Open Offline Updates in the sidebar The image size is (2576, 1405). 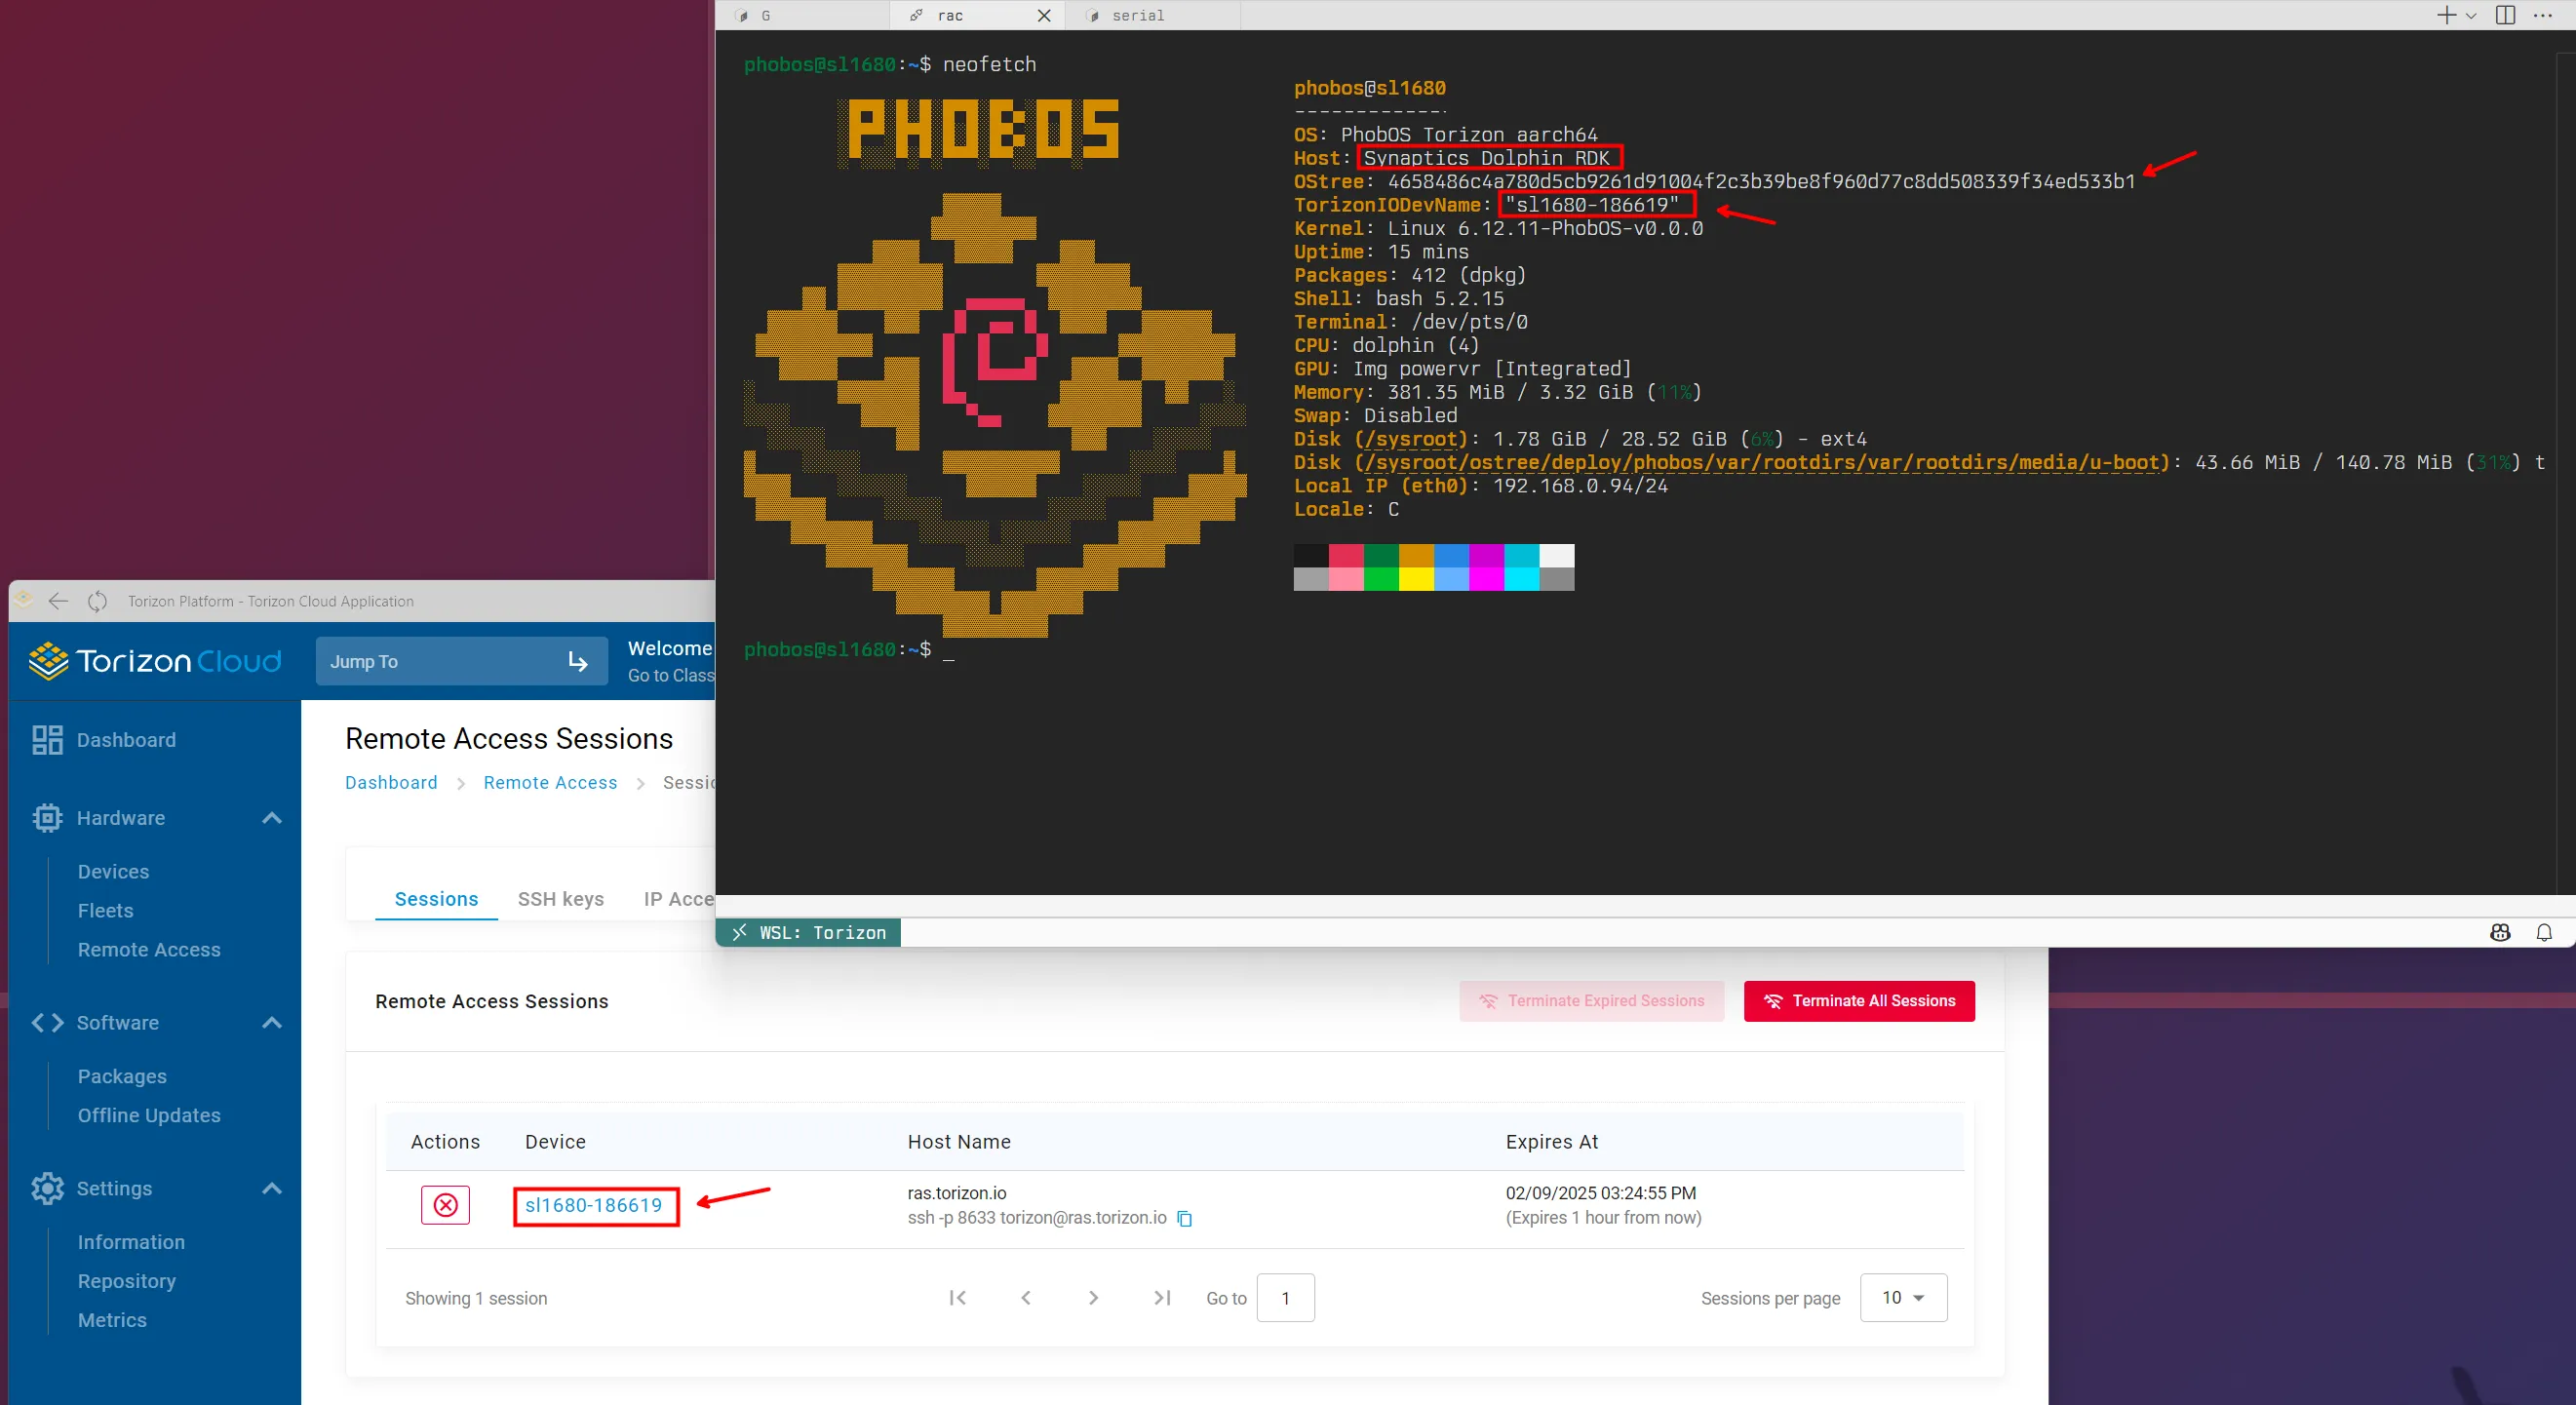click(149, 1115)
